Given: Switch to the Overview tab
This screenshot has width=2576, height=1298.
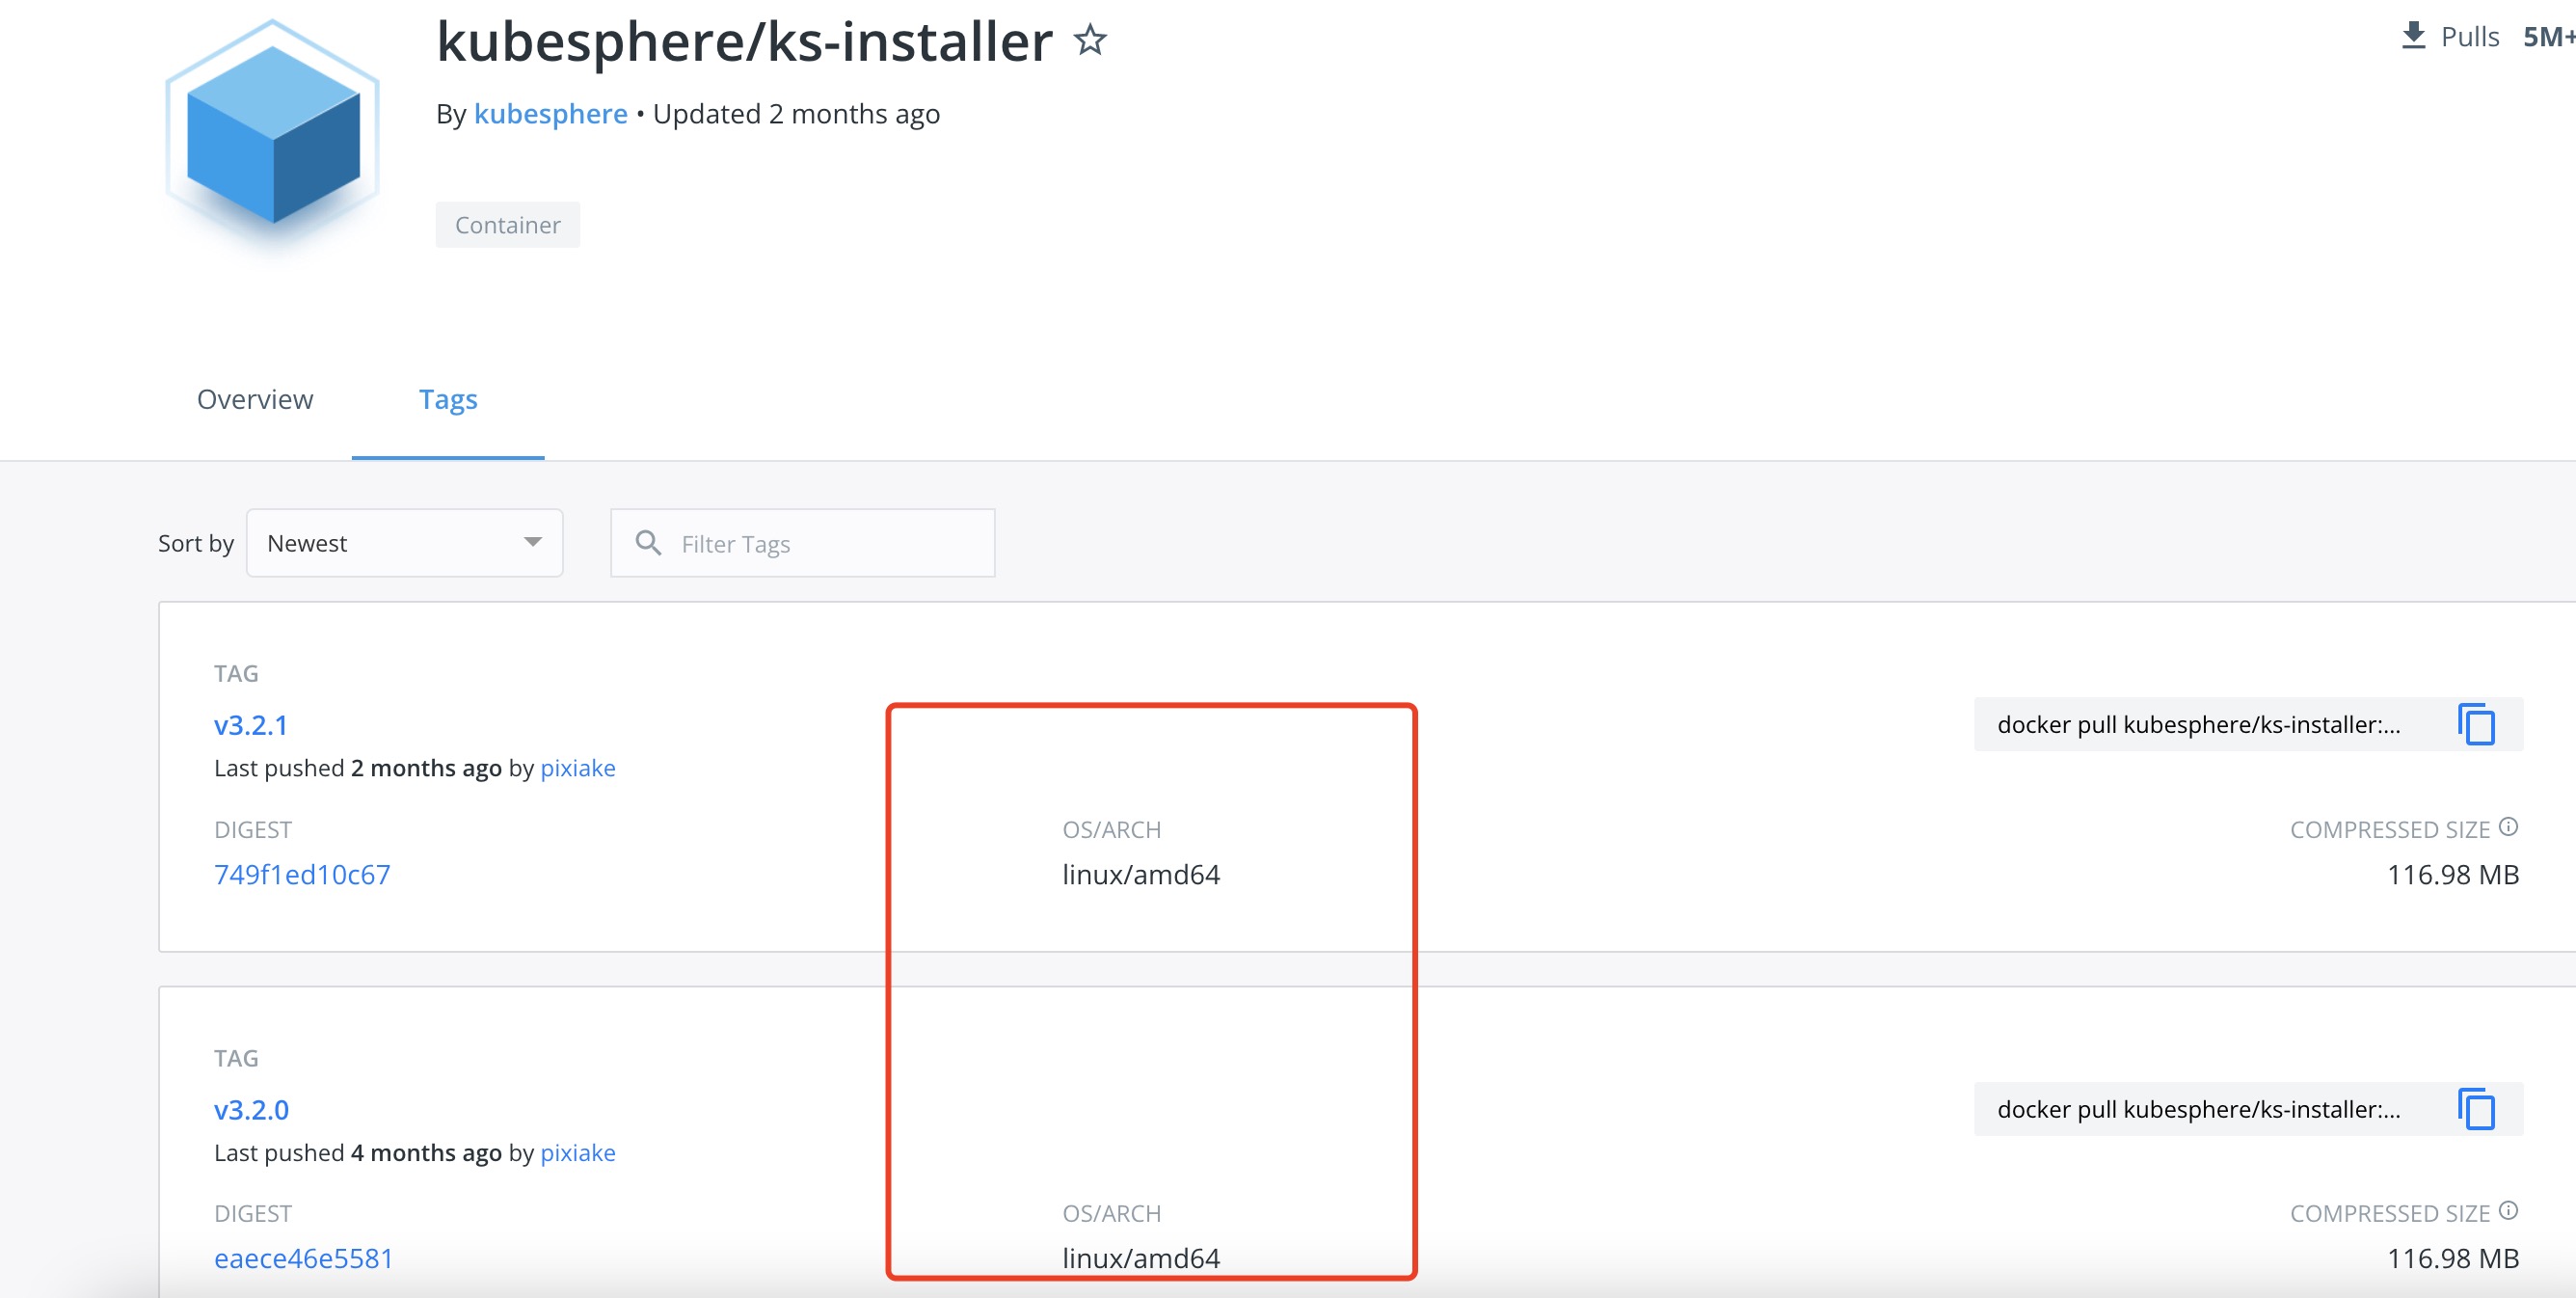Looking at the screenshot, I should coord(255,399).
